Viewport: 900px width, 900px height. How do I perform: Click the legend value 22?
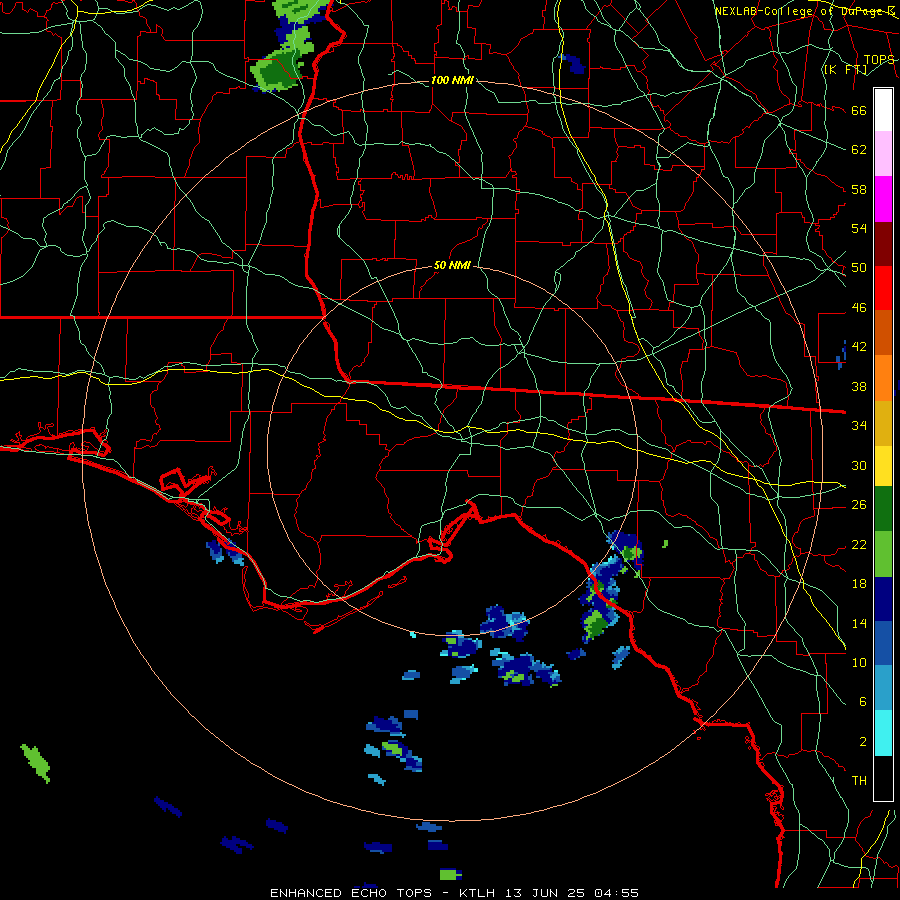[x=859, y=544]
